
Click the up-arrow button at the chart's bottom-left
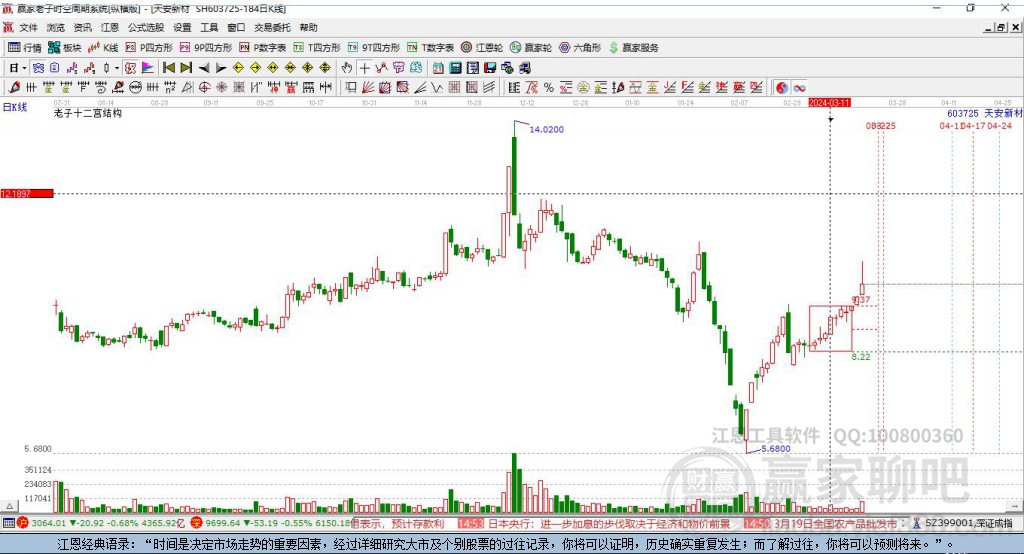pyautogui.click(x=9, y=506)
